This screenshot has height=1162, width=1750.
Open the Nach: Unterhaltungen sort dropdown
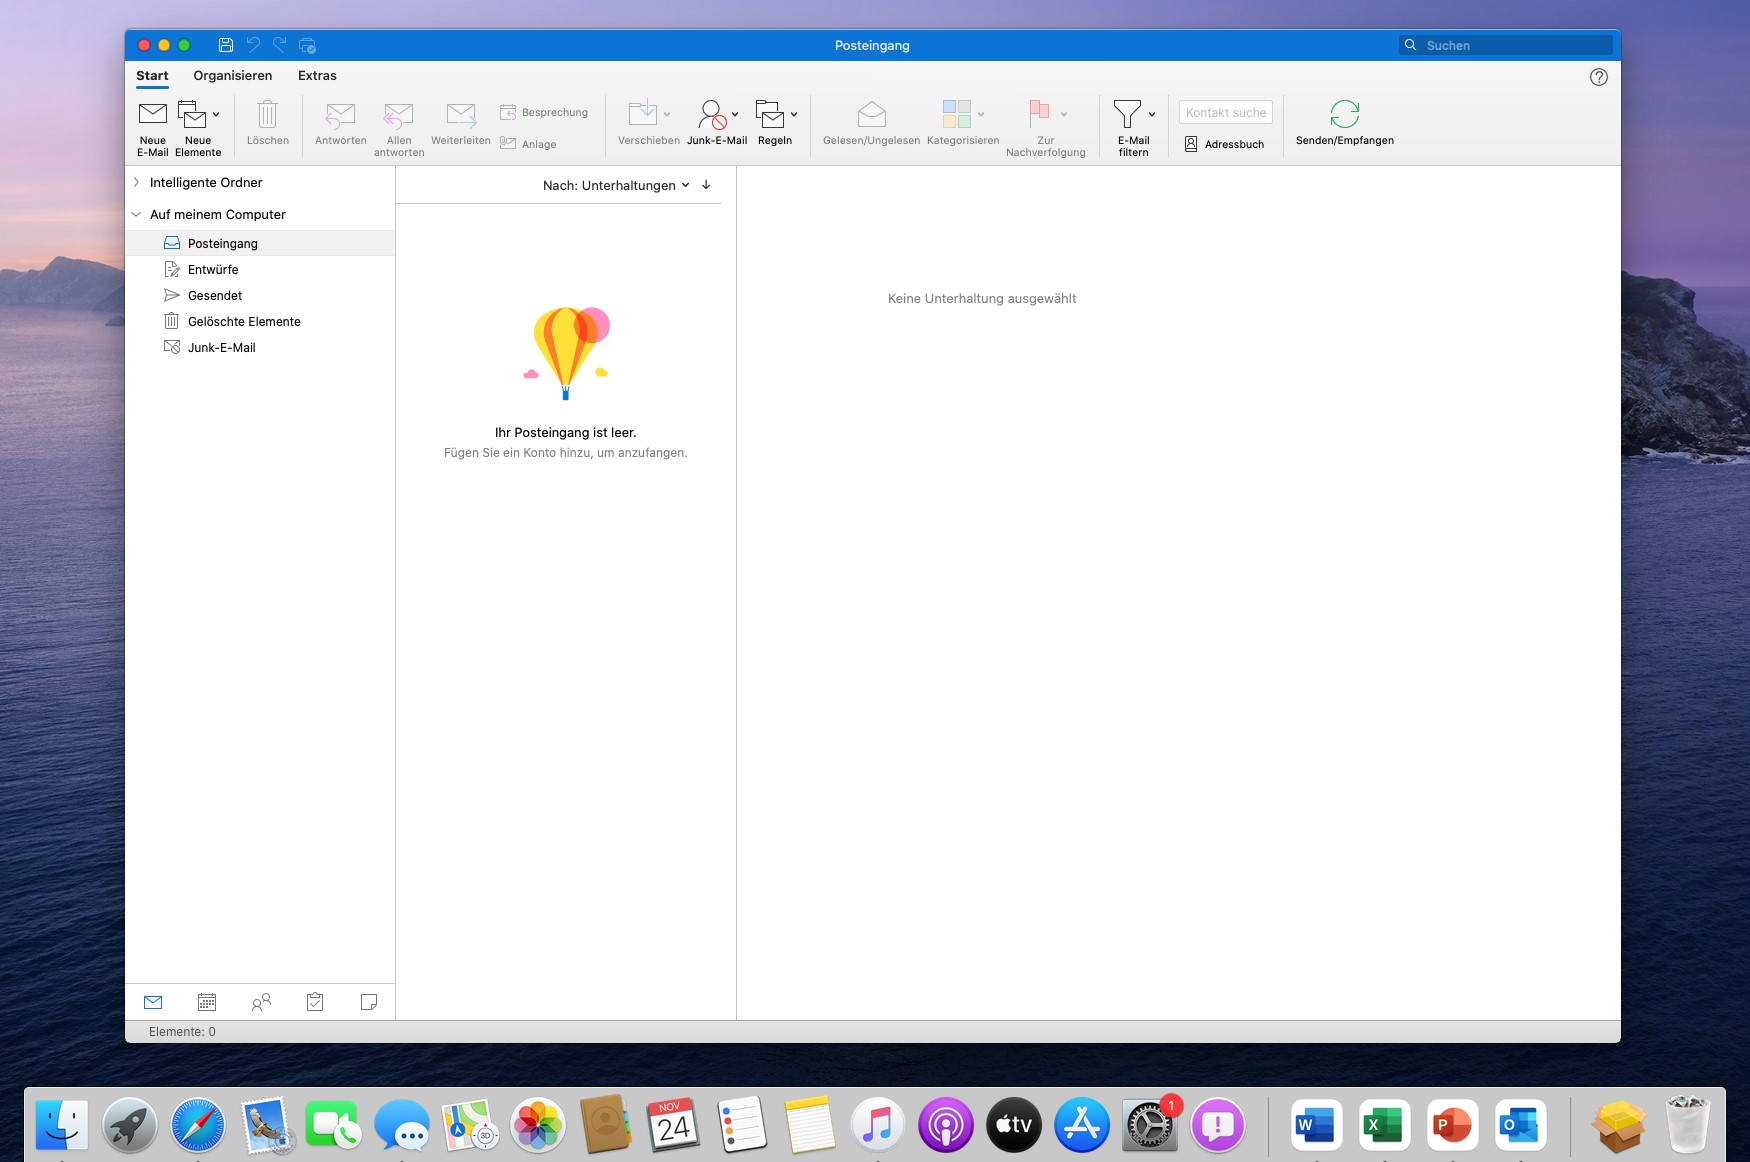tap(615, 185)
